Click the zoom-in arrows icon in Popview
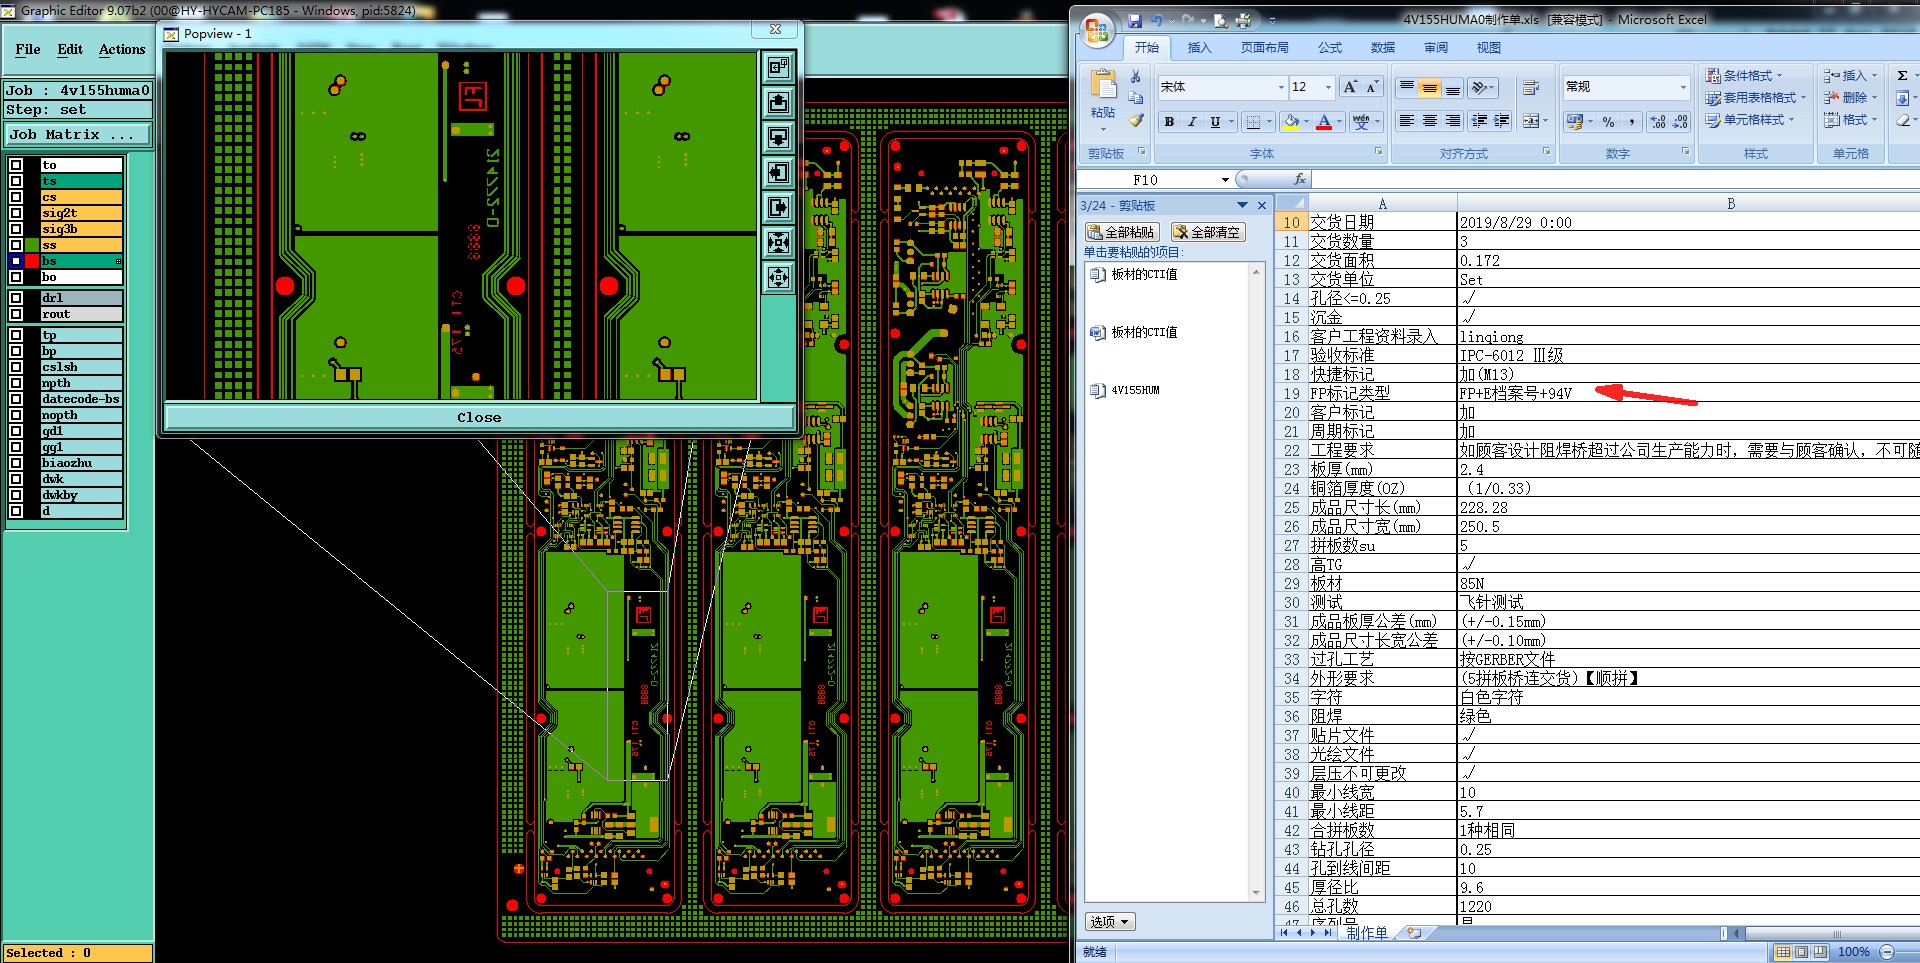Screen dimensions: 1920x963 click(x=778, y=242)
